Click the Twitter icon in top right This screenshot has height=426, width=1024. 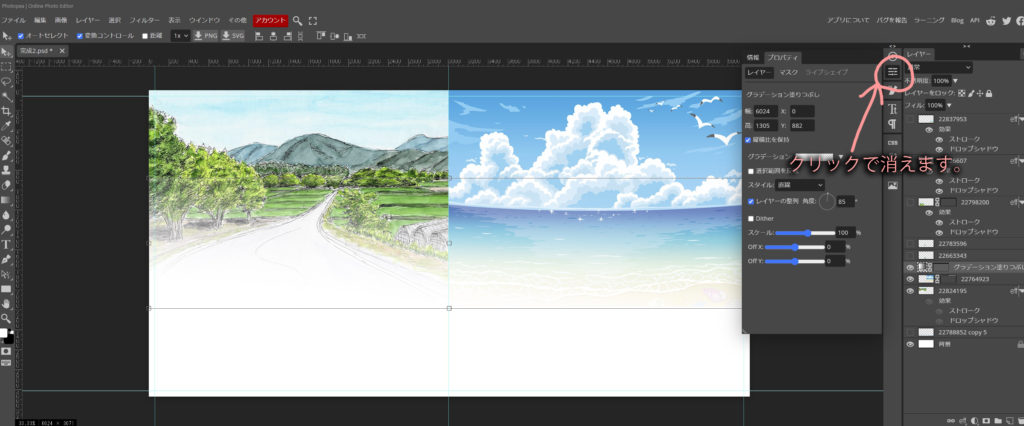[1003, 20]
